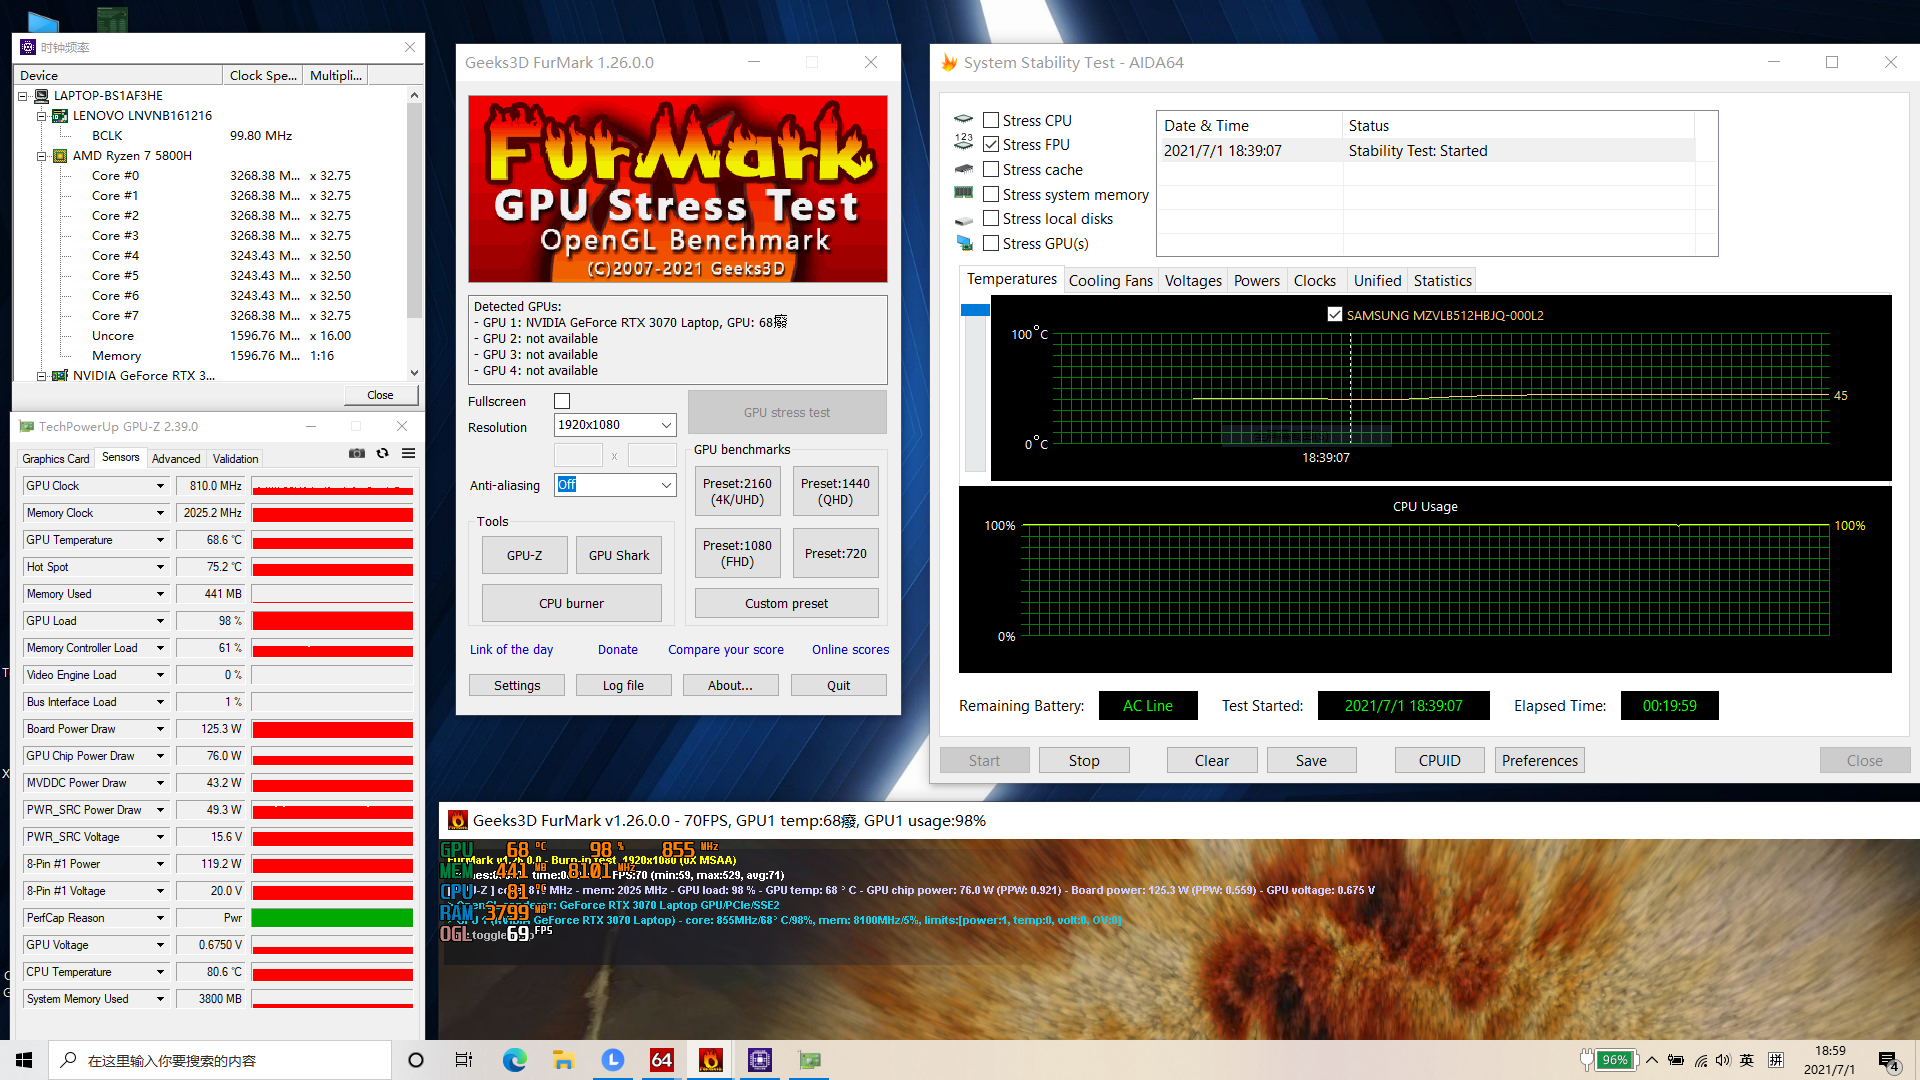Open Hot Spot sensor dropdown
Viewport: 1920px width, 1080px height.
(x=160, y=567)
